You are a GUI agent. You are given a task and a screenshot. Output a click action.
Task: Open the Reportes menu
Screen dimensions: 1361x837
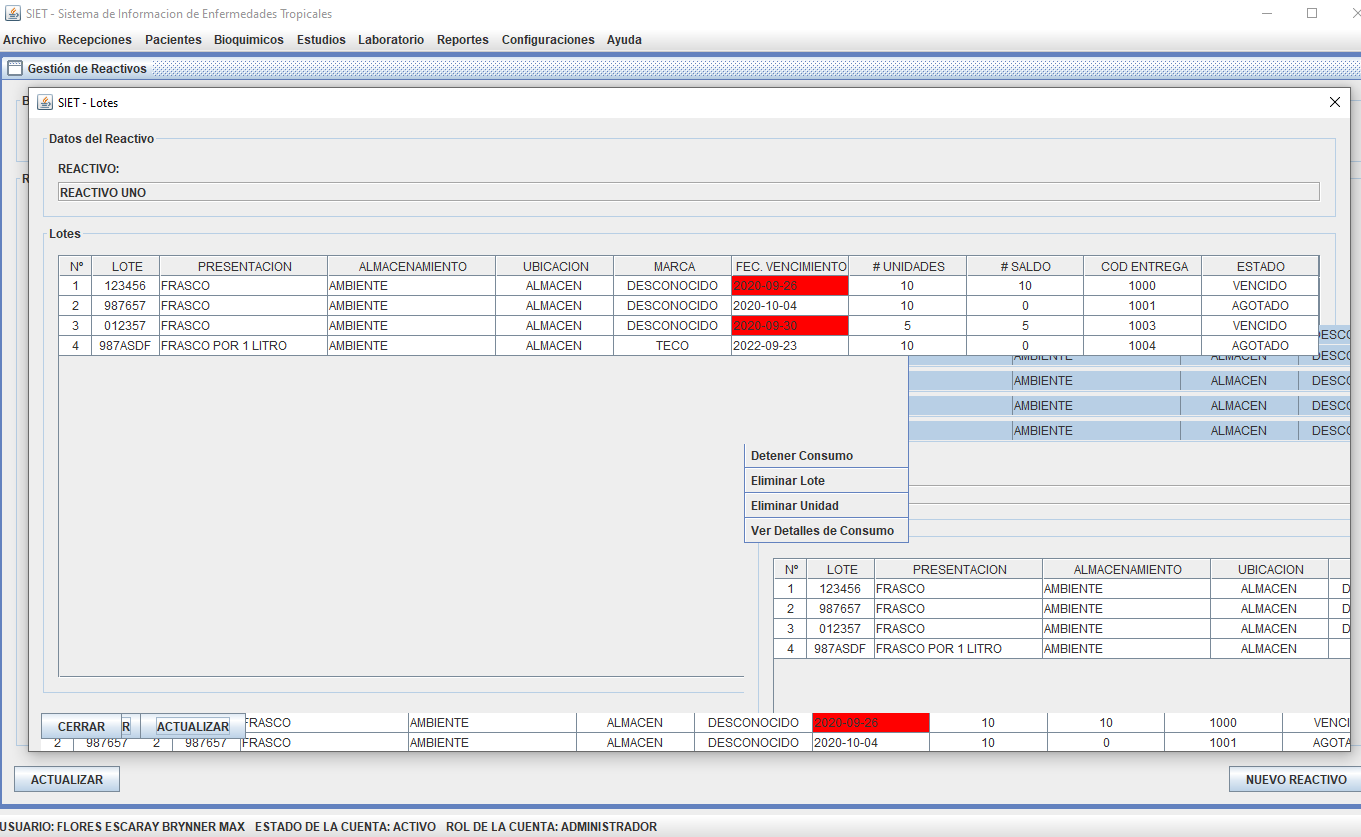click(x=463, y=40)
